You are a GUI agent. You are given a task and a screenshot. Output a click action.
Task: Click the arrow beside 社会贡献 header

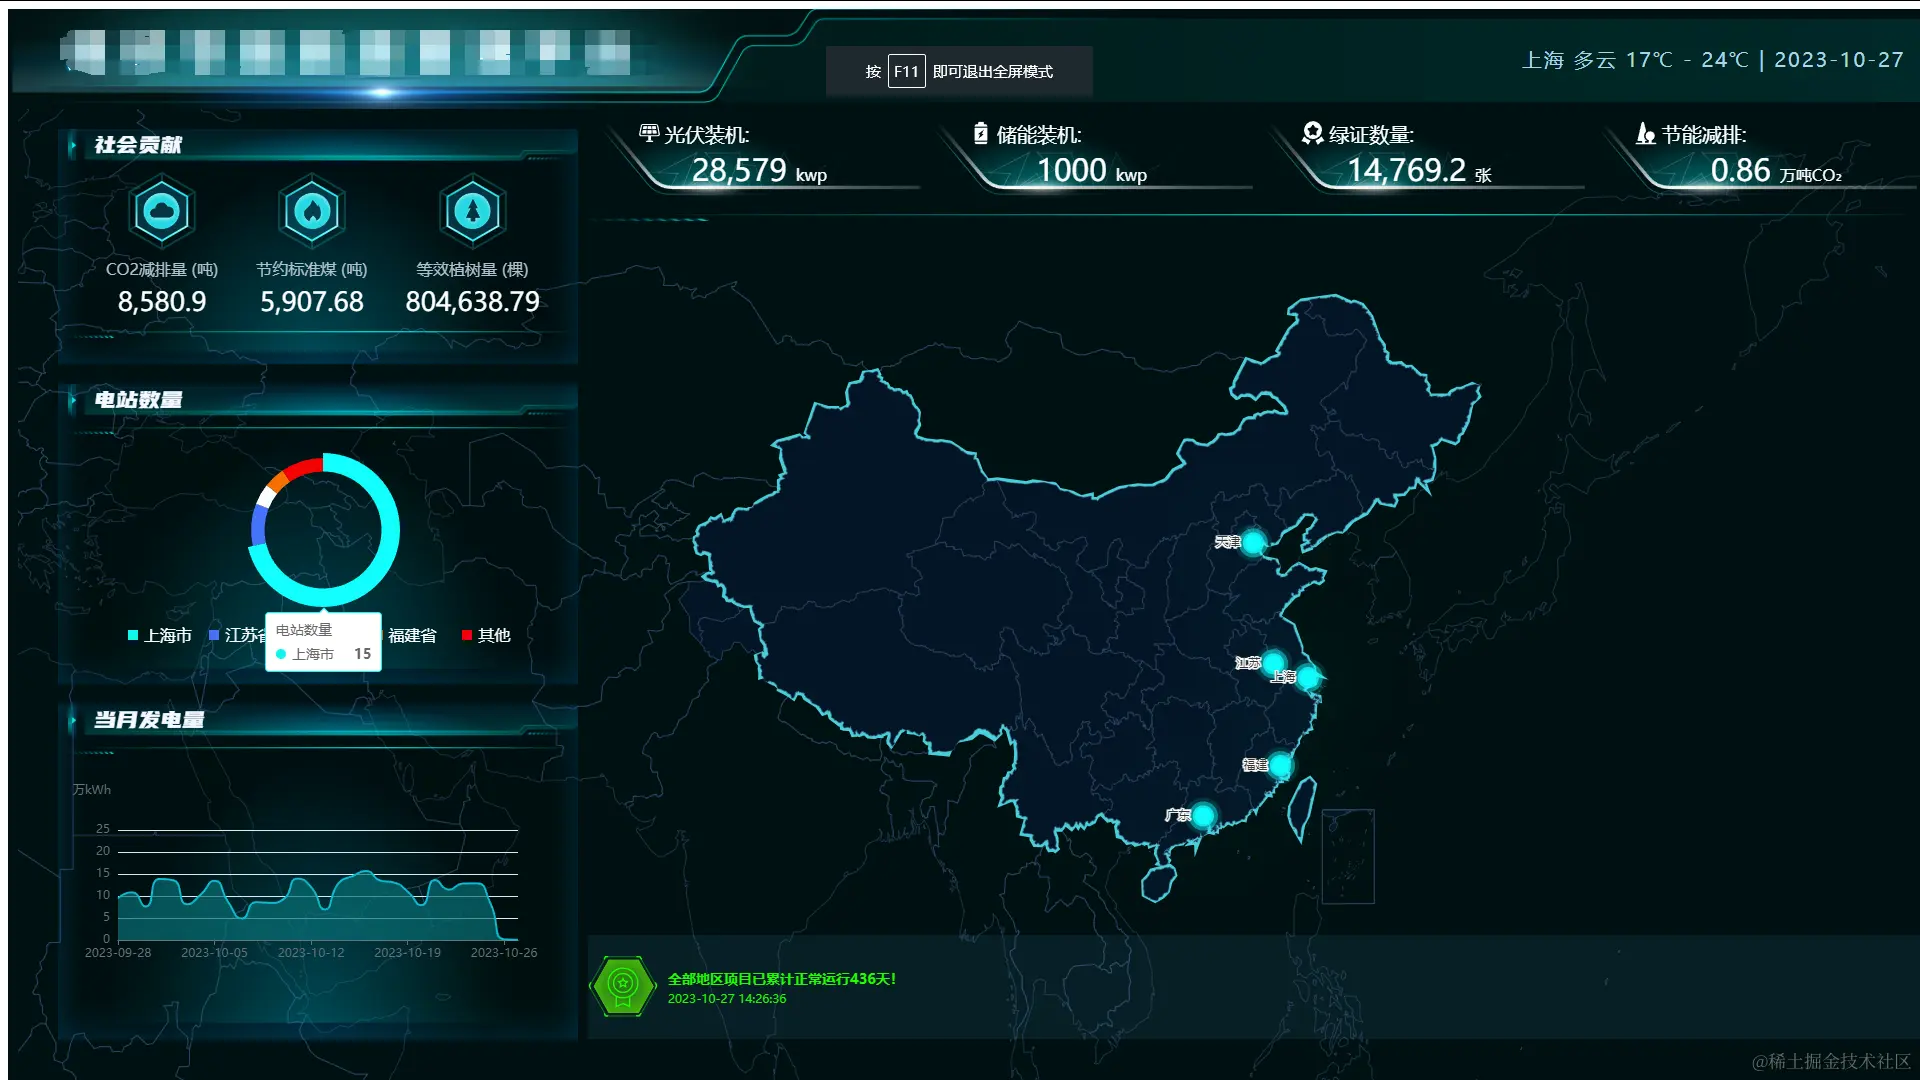pos(73,146)
